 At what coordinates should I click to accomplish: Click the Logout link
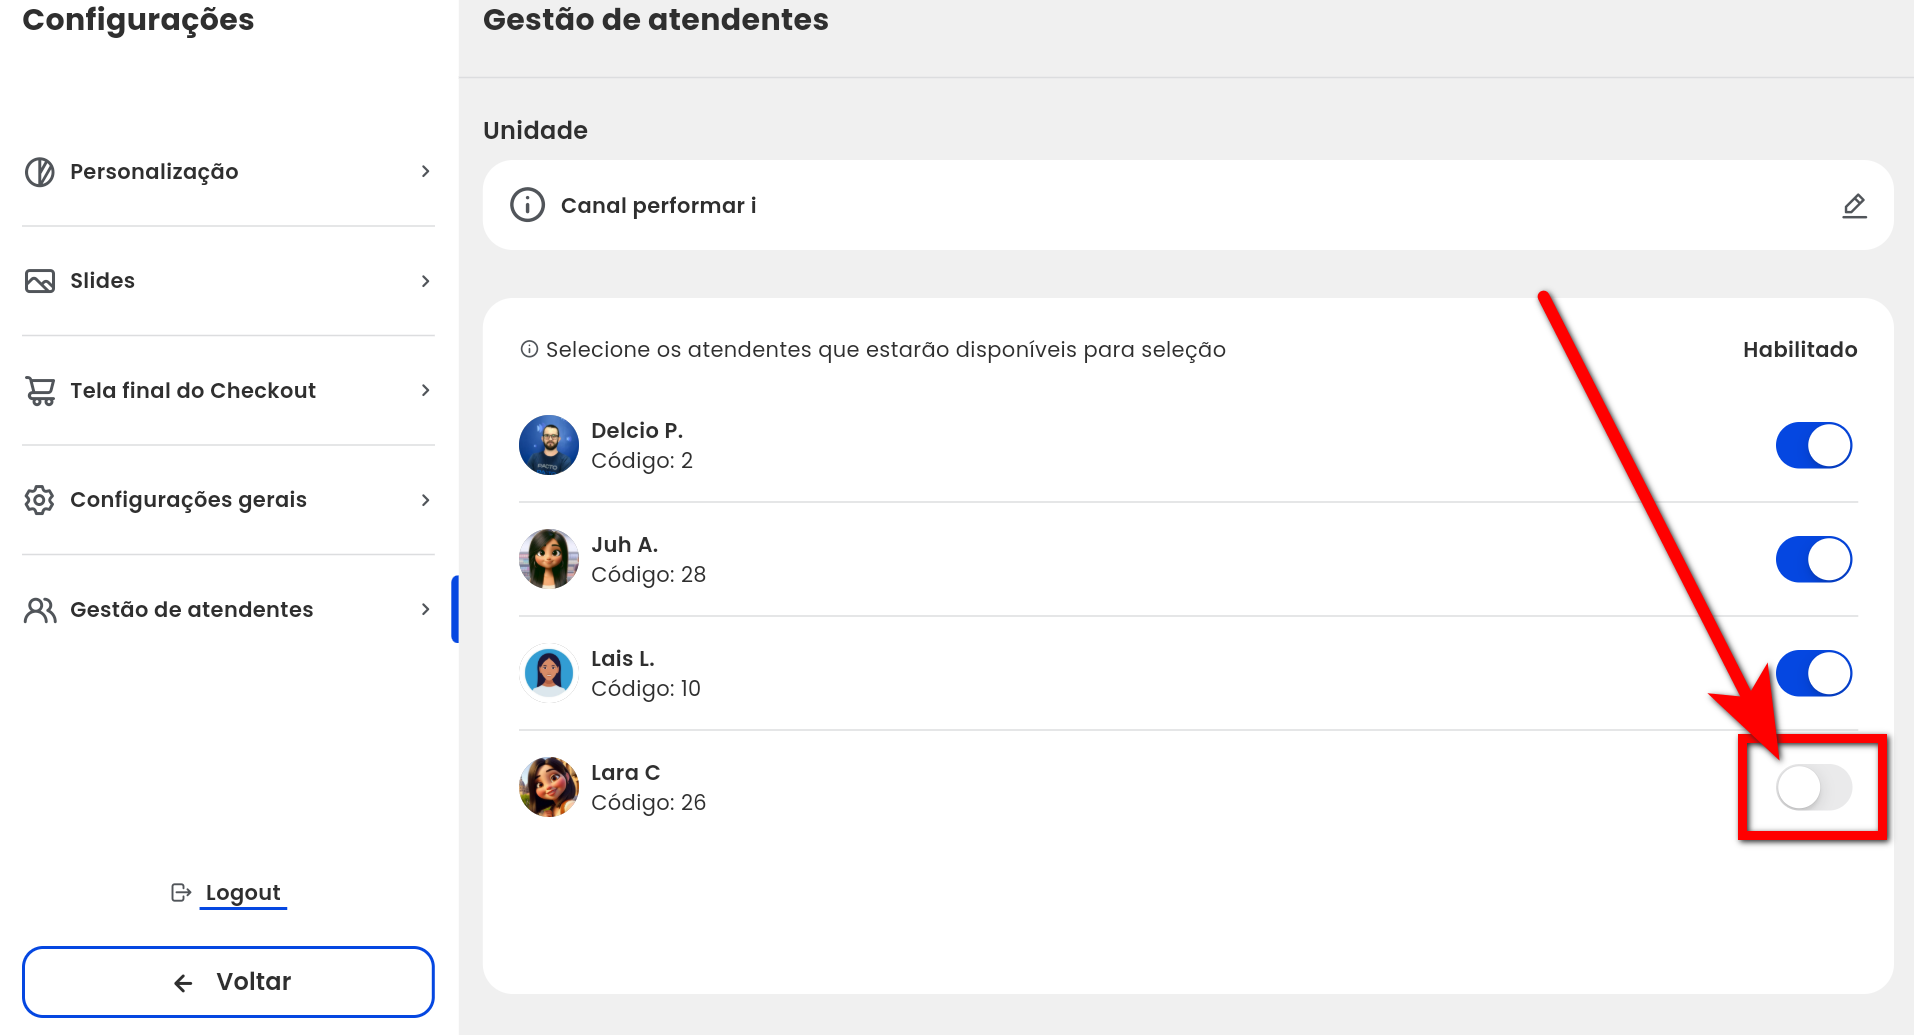[243, 892]
